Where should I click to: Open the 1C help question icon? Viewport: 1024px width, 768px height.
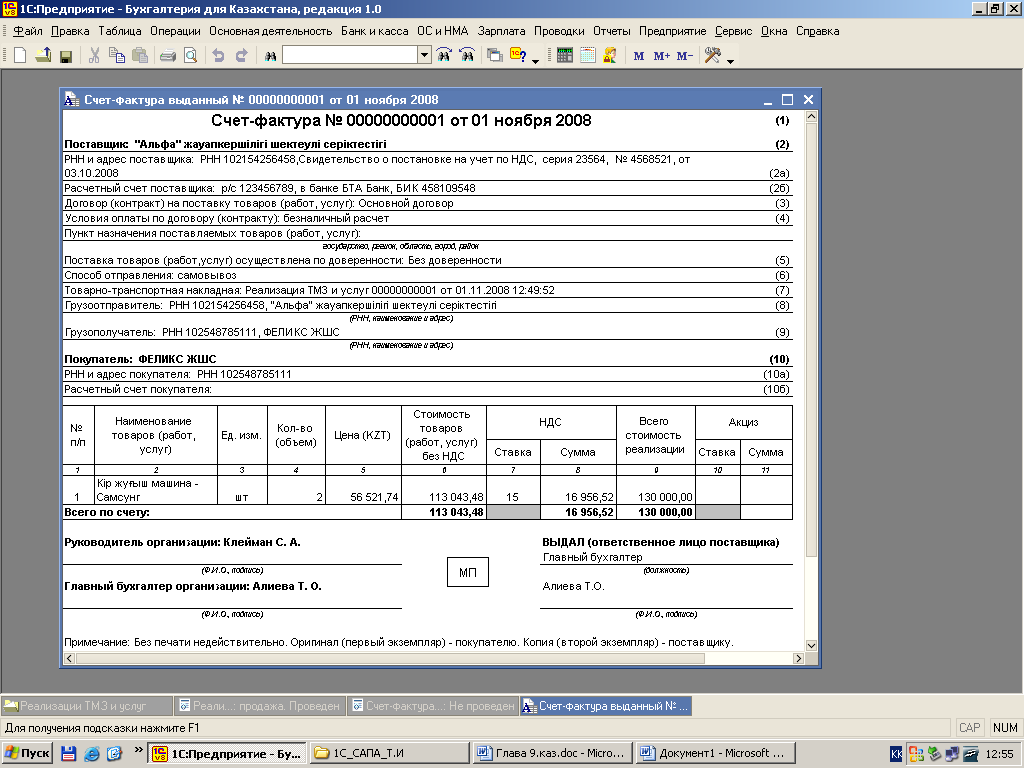click(x=519, y=56)
